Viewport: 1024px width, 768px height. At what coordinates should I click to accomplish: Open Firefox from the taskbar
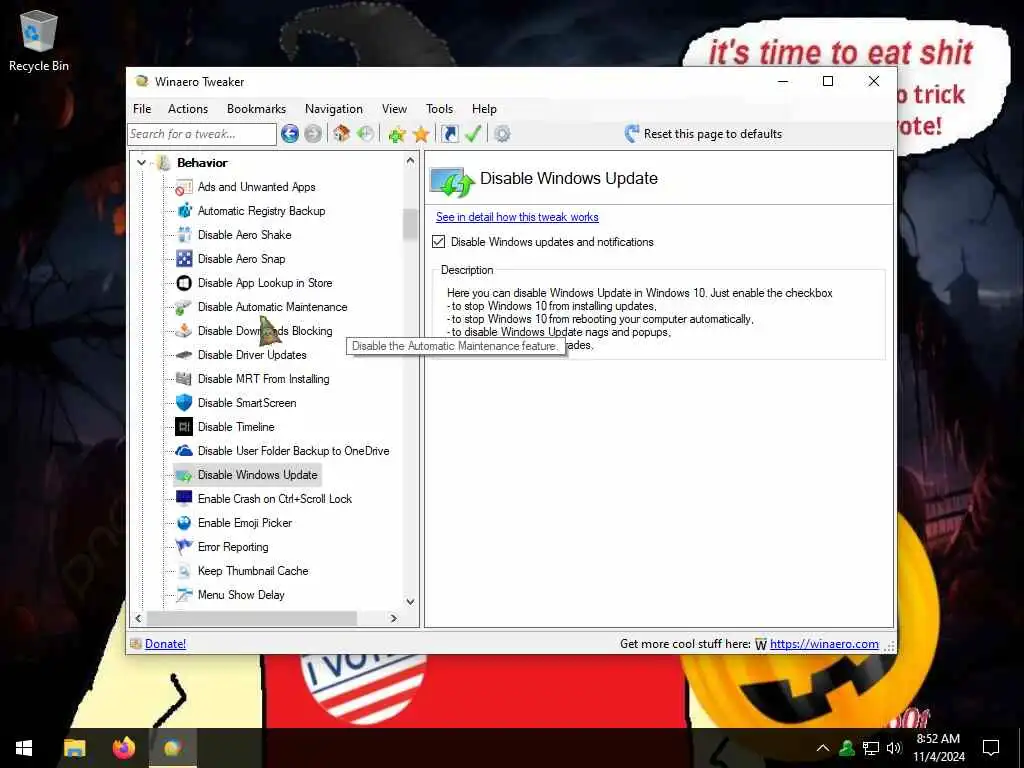coord(123,748)
